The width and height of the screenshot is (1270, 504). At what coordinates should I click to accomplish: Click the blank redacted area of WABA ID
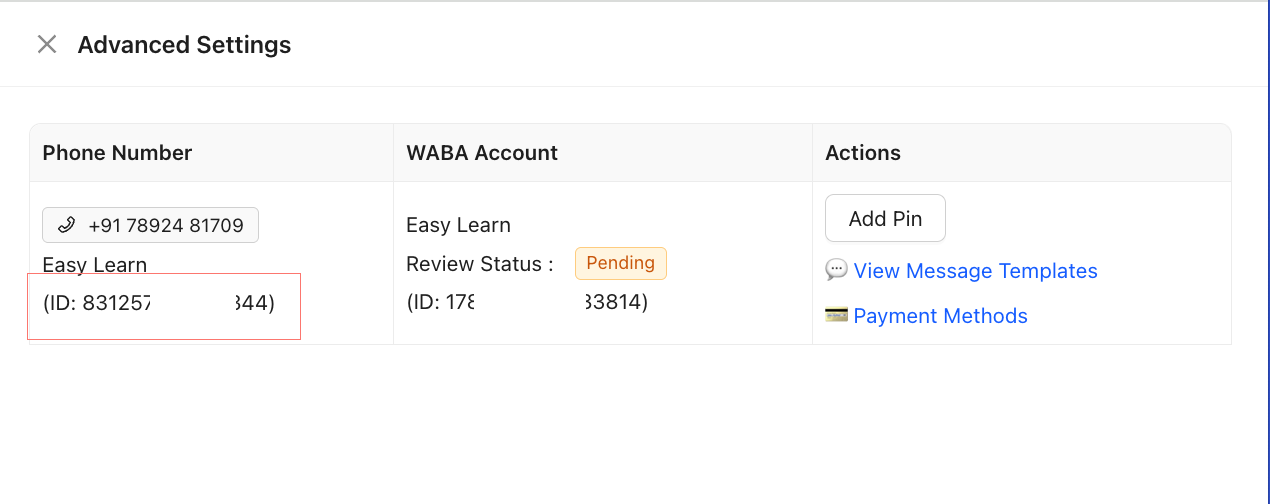[526, 302]
